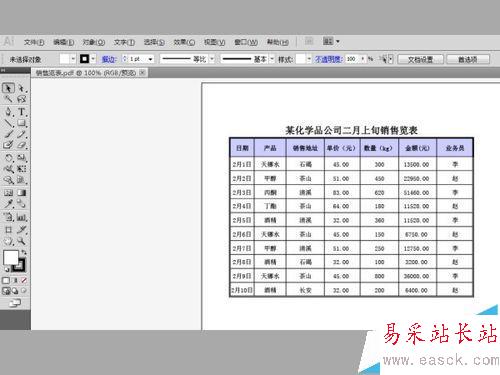Select the Mesh tool
The width and height of the screenshot is (500, 375).
tap(8, 193)
